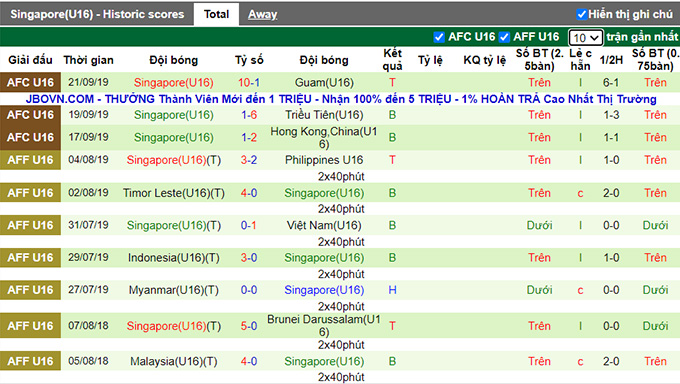Uncheck the AFC U16 filter checkbox
The image size is (680, 384).
(439, 37)
